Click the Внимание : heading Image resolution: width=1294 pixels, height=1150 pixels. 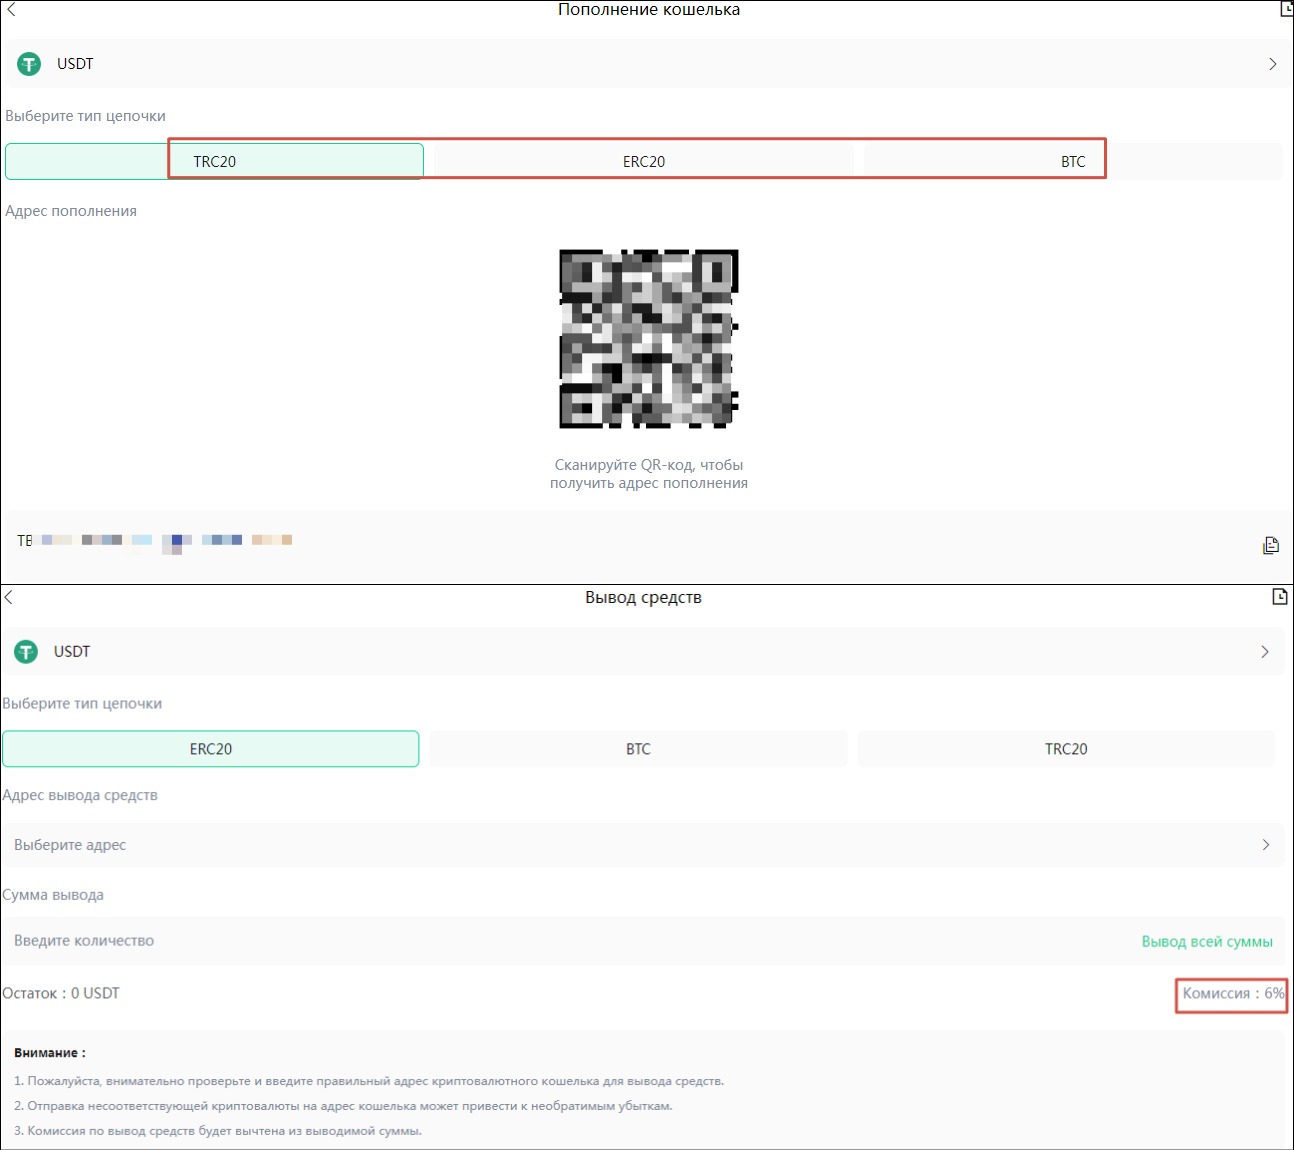coord(50,1053)
